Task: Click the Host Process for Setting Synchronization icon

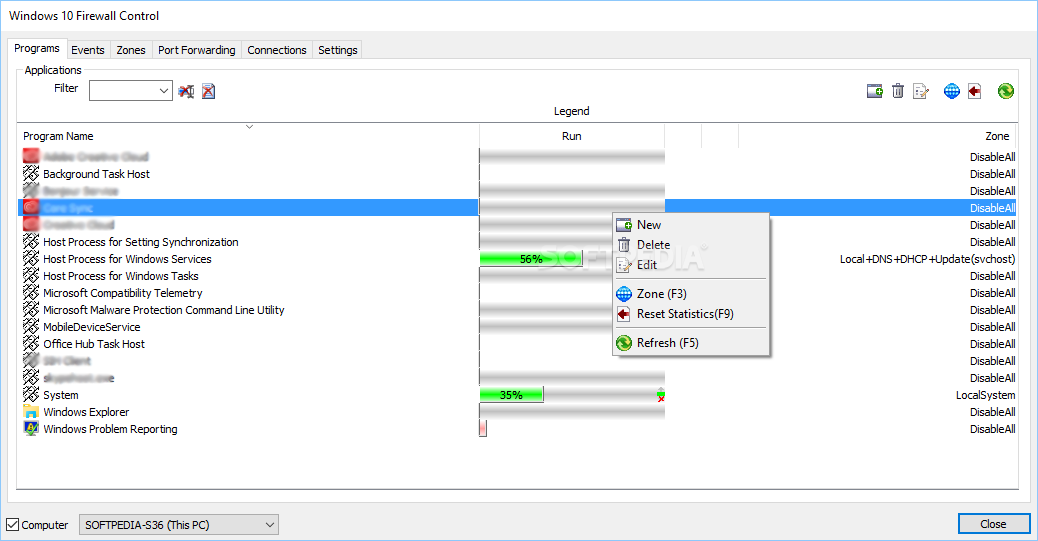Action: 31,242
